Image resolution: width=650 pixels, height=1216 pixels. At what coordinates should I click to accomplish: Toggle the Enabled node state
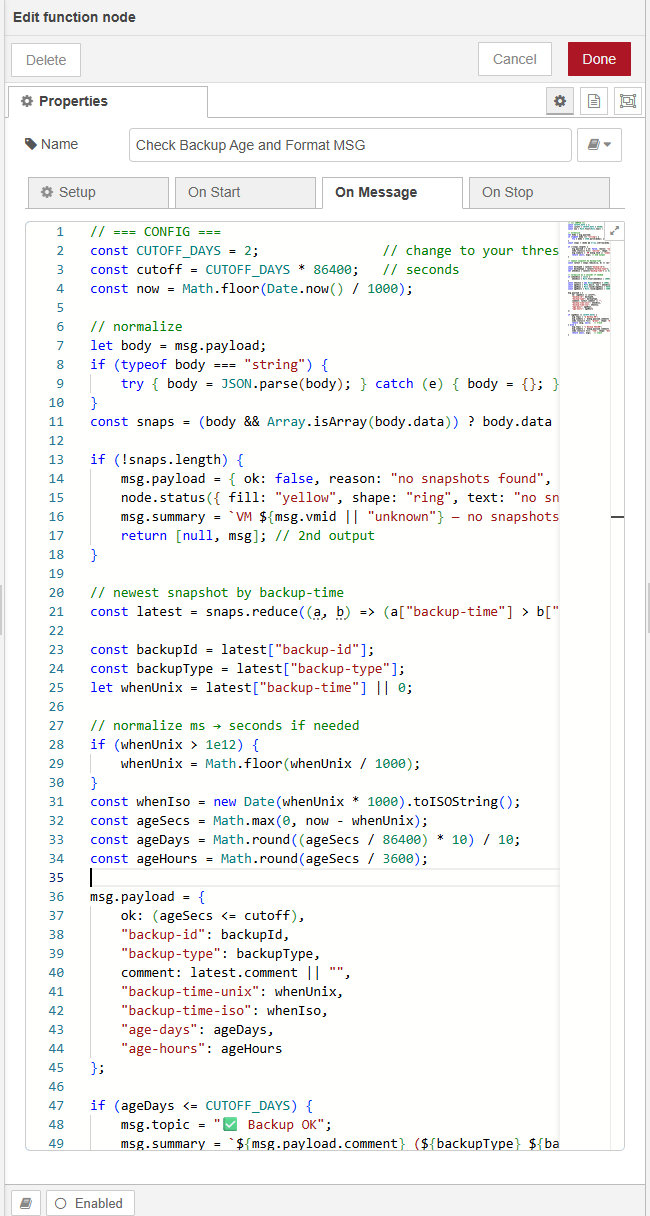(x=90, y=1203)
